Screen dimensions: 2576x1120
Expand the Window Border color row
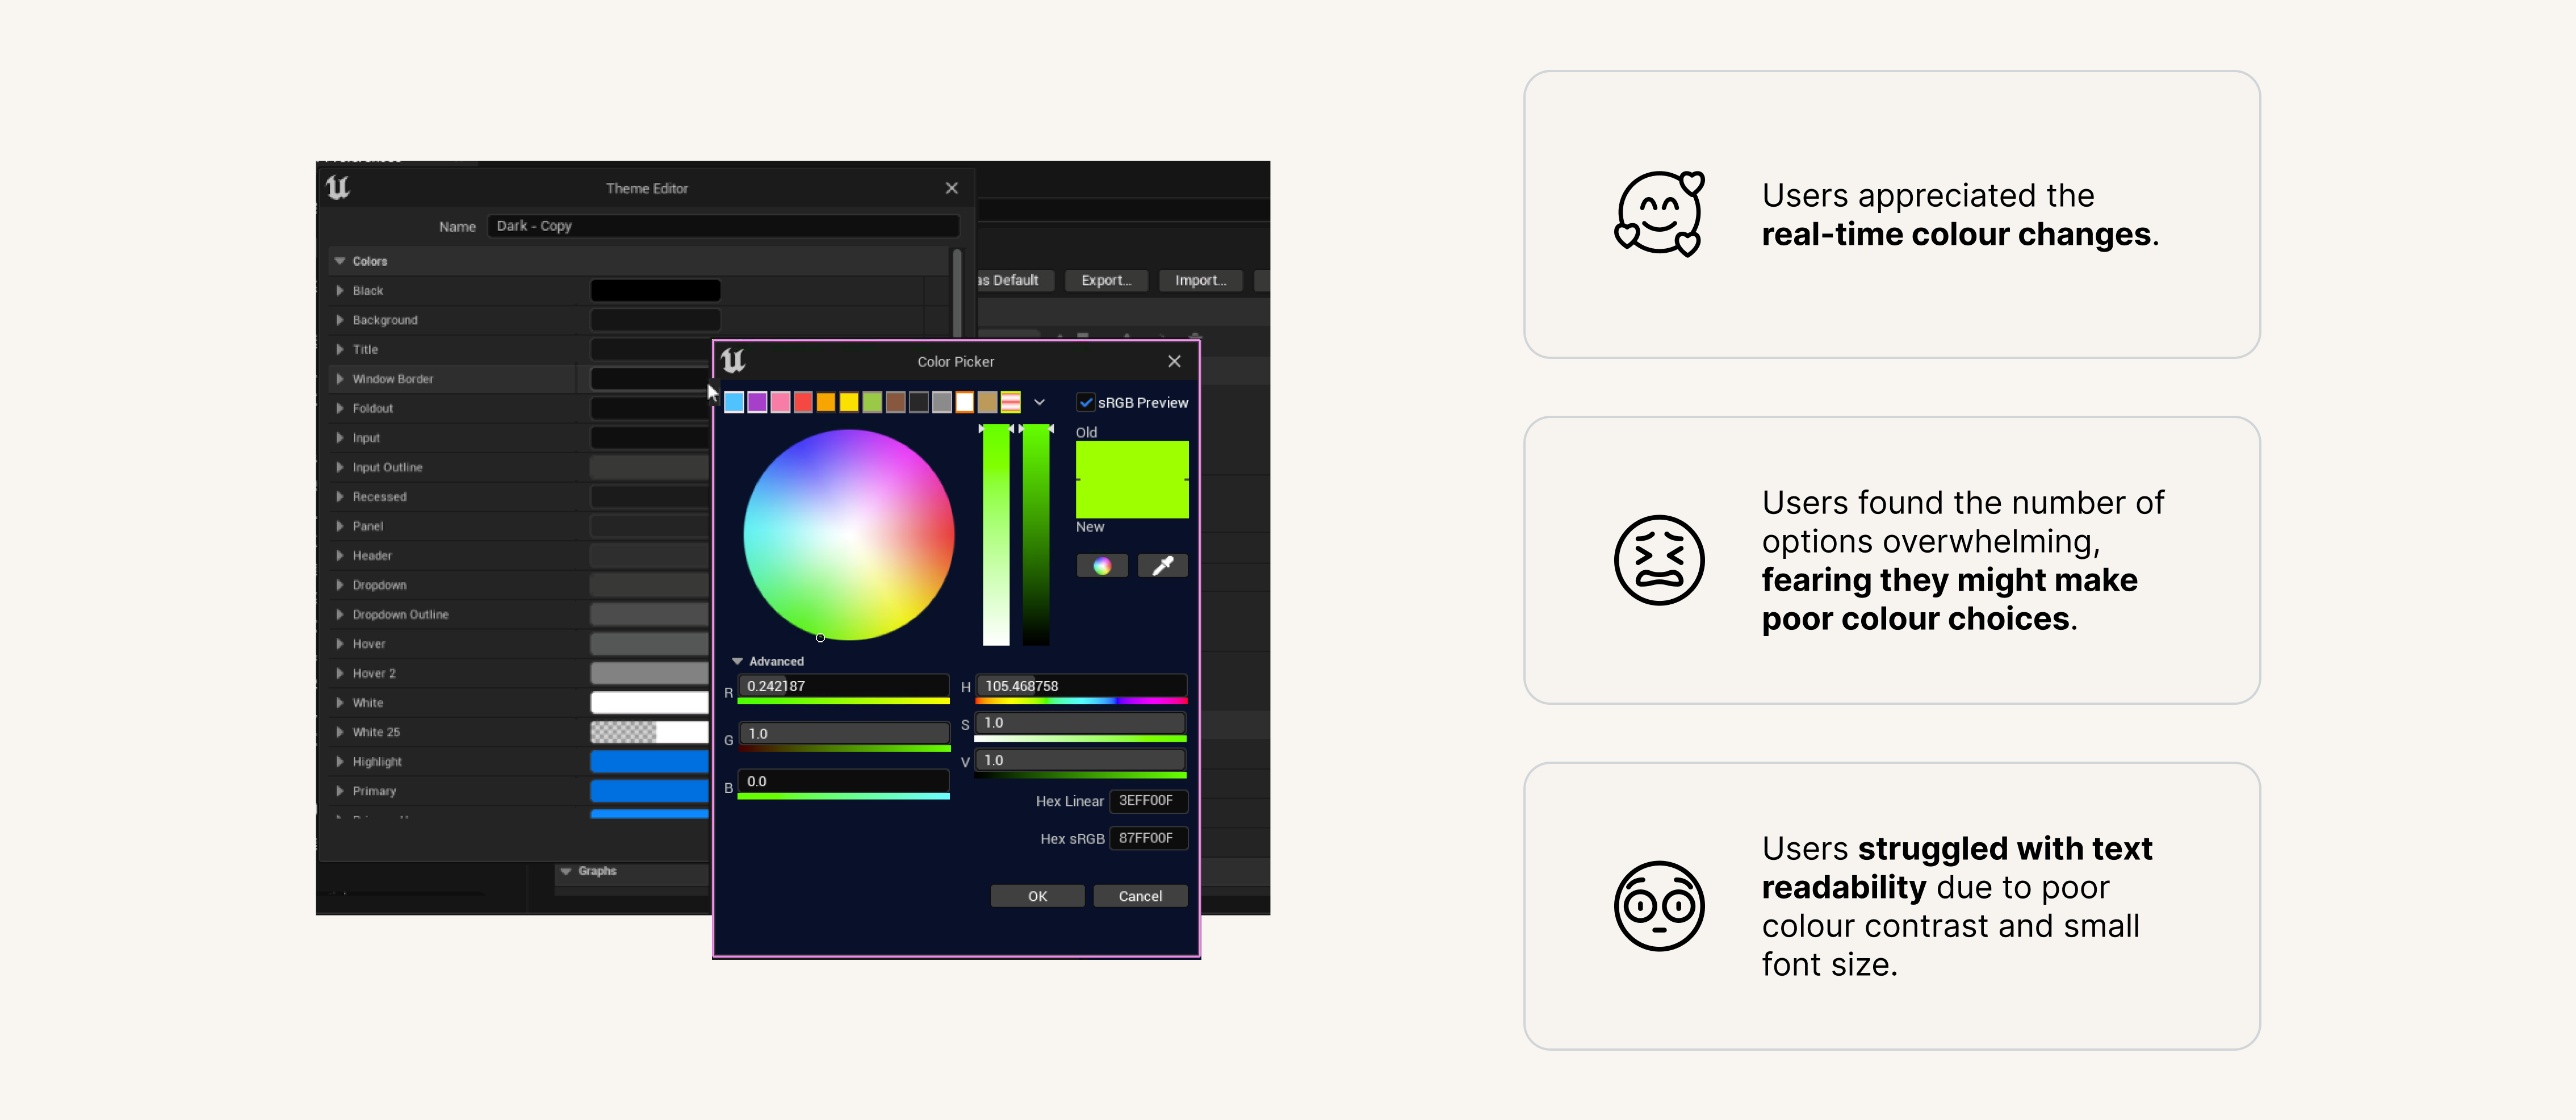point(340,379)
